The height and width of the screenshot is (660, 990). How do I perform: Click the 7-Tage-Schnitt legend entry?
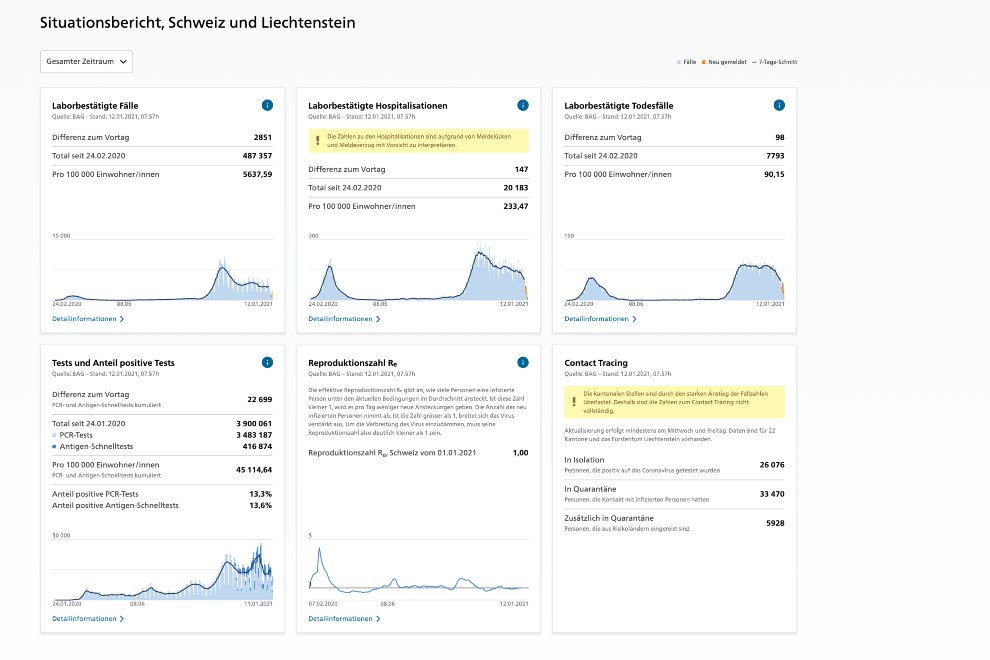tap(775, 62)
